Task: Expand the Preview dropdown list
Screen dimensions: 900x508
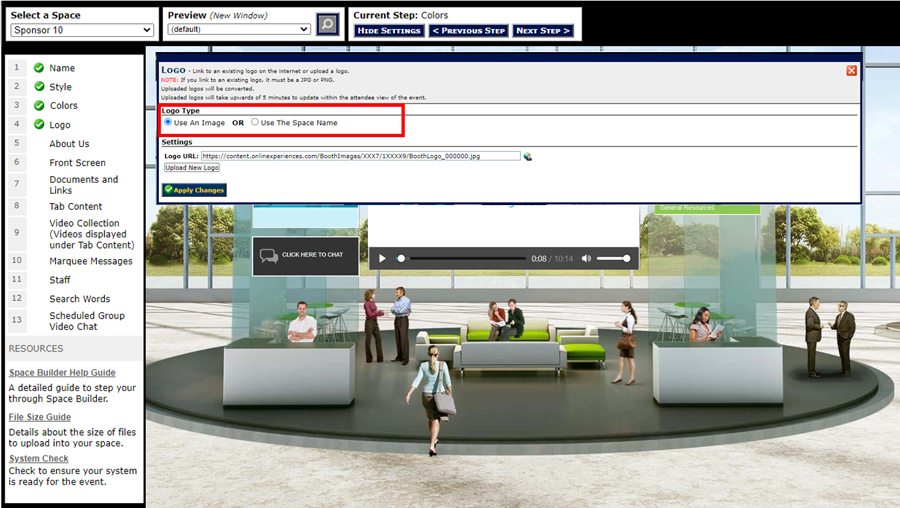Action: (x=239, y=30)
